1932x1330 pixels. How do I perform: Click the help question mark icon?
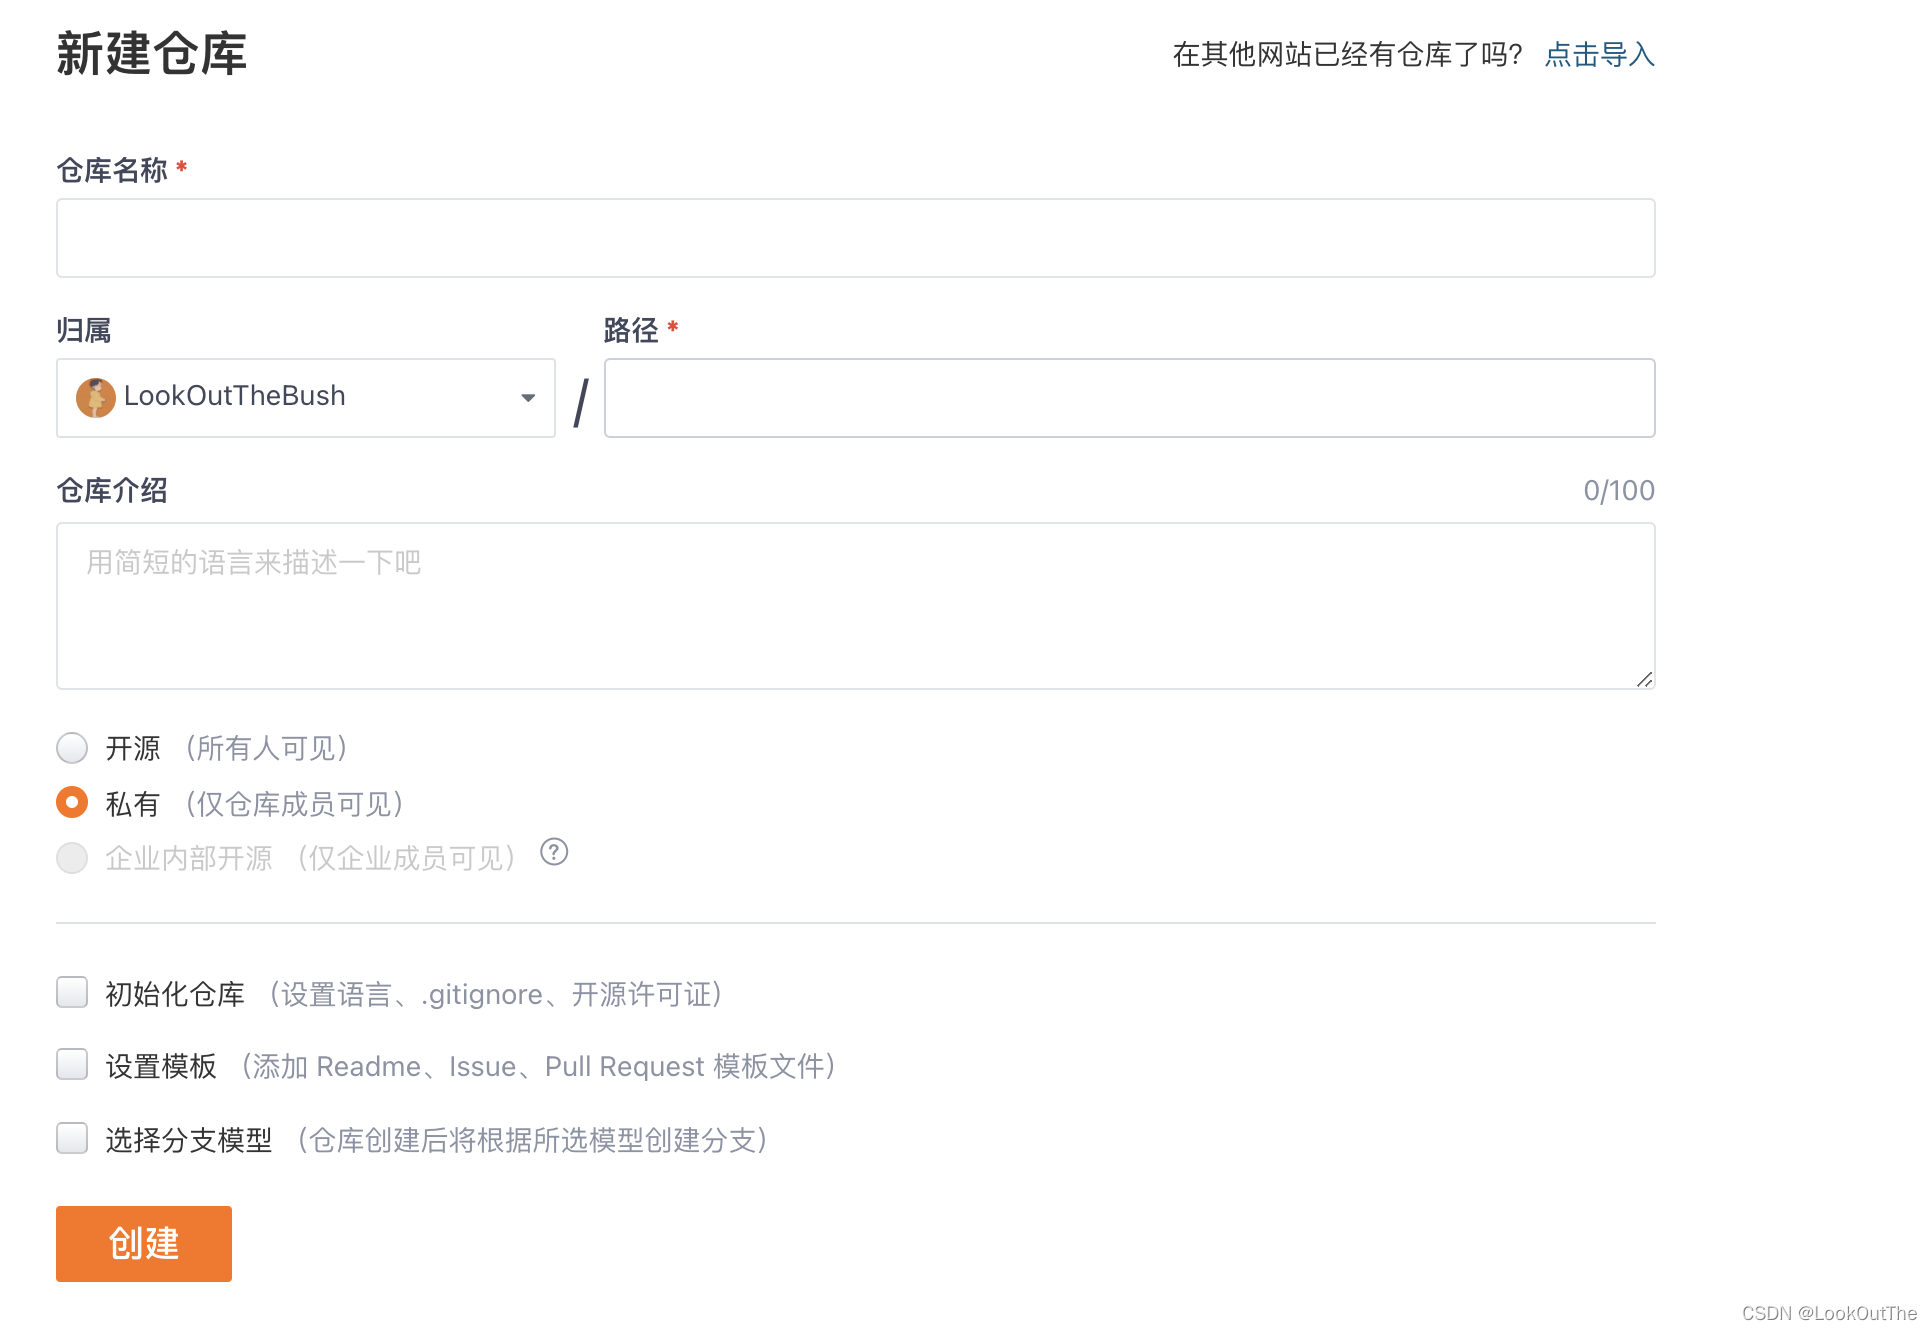coord(554,852)
